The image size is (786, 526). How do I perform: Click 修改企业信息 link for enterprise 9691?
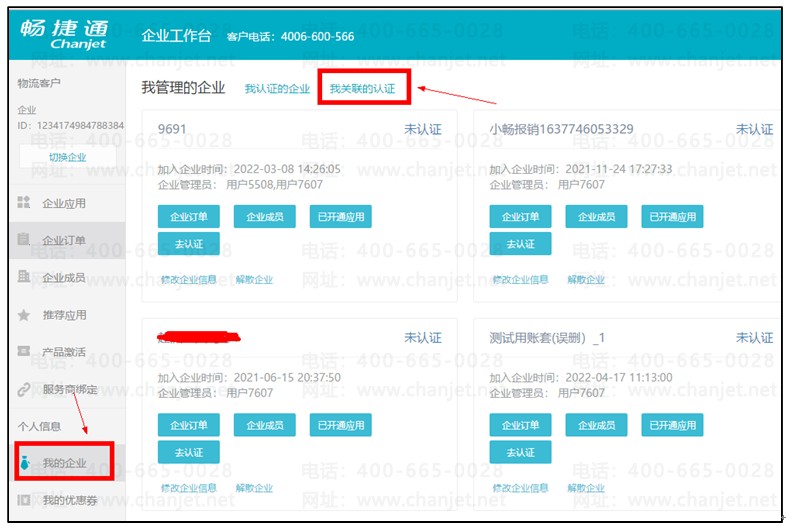click(x=188, y=279)
